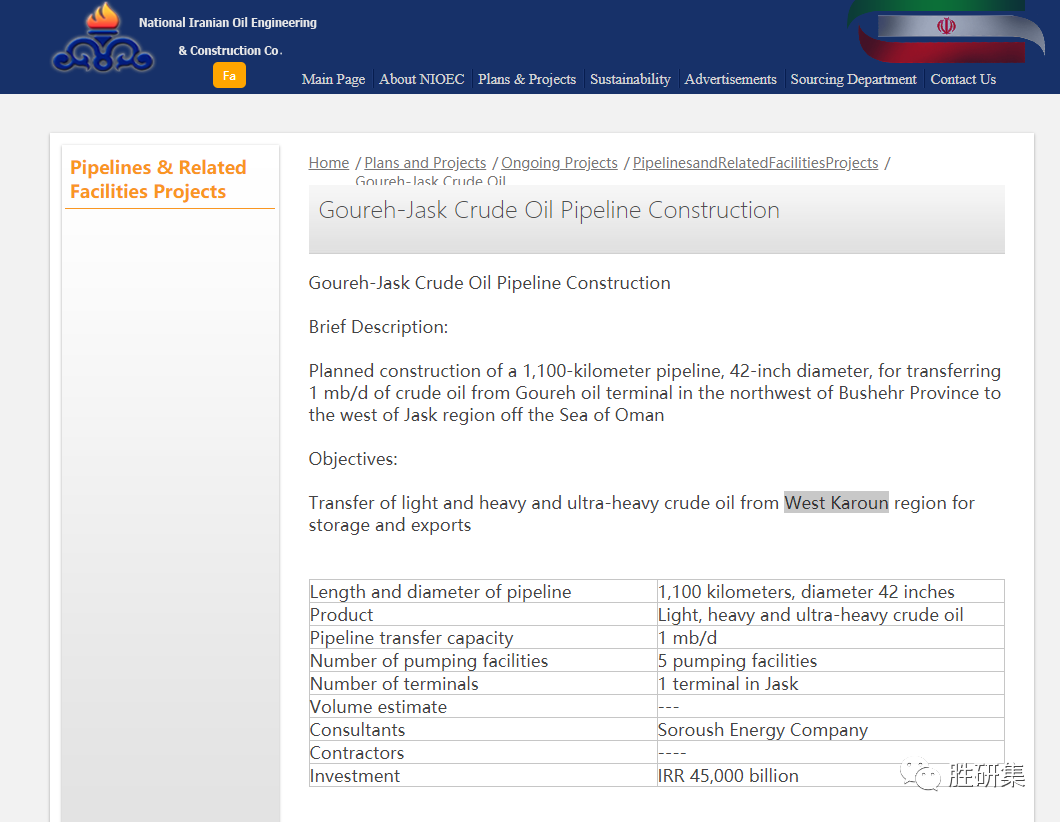Click the 'Objectives:' heading
This screenshot has height=822, width=1060.
tap(353, 459)
